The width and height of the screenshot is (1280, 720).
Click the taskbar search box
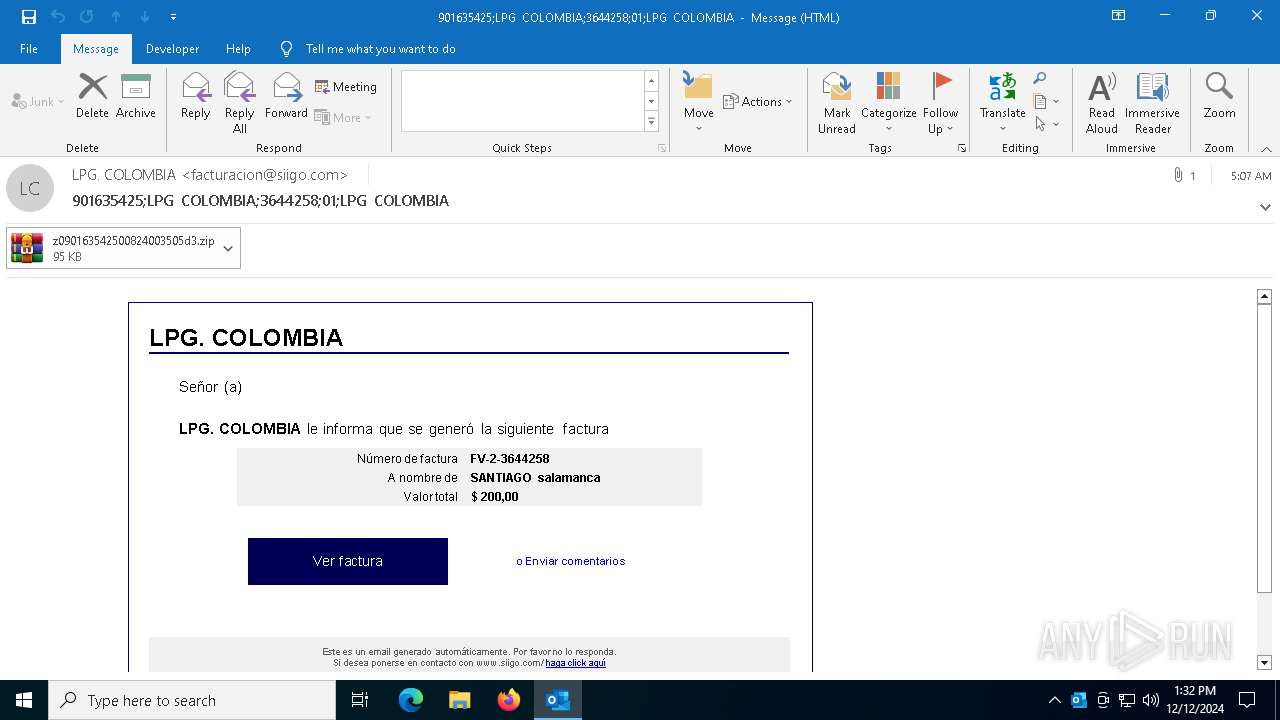[192, 700]
